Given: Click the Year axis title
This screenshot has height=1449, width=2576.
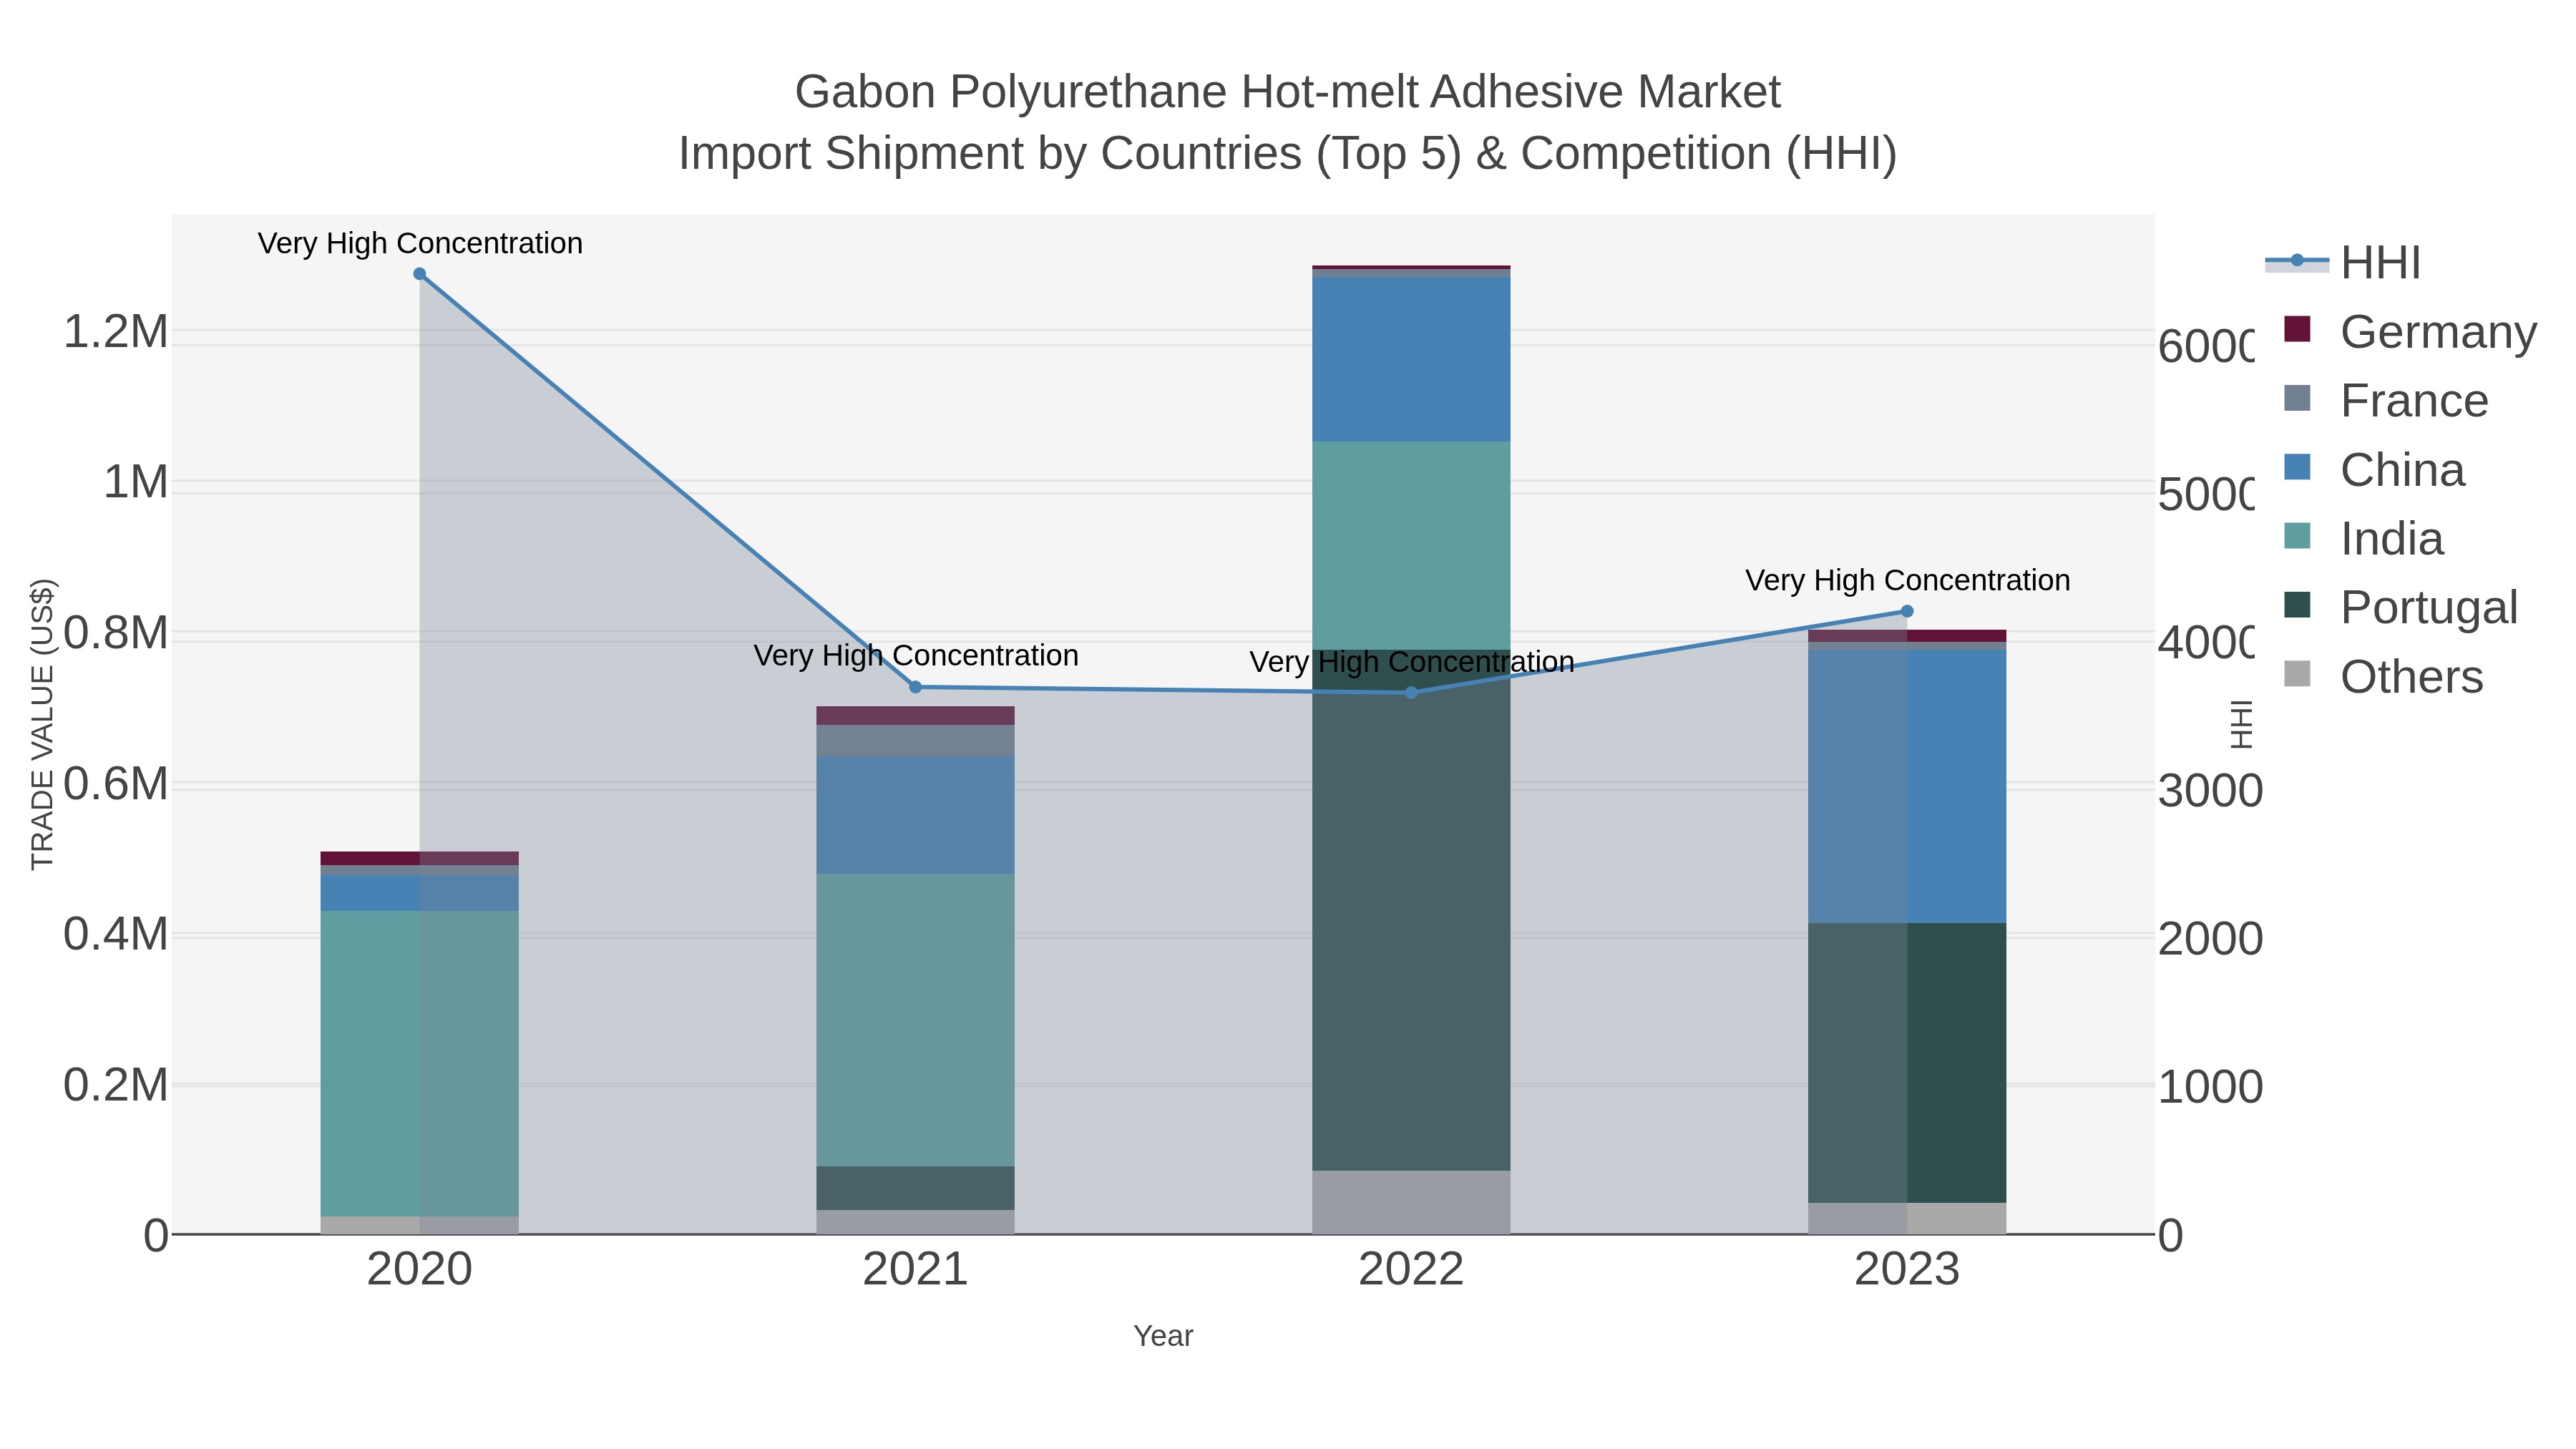Looking at the screenshot, I should pos(1163,1336).
